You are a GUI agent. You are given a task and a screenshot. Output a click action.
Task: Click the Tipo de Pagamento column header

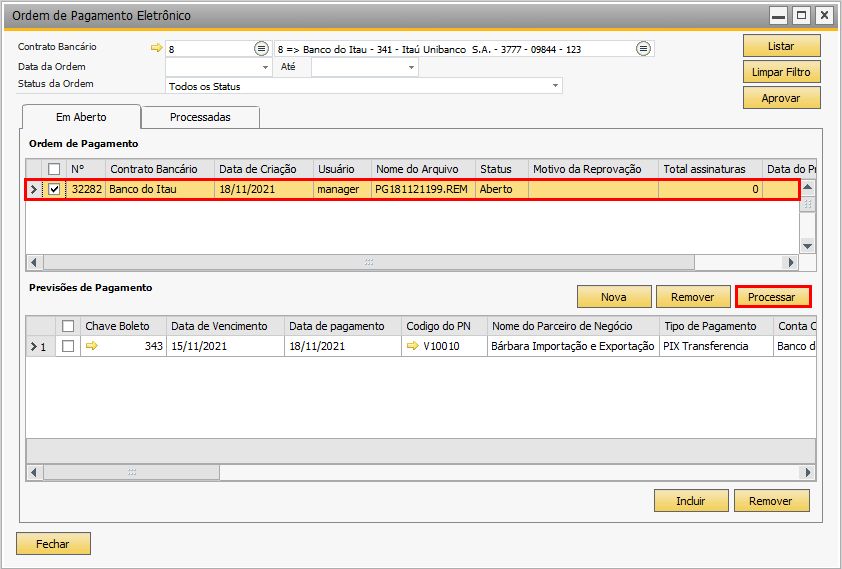(x=716, y=326)
